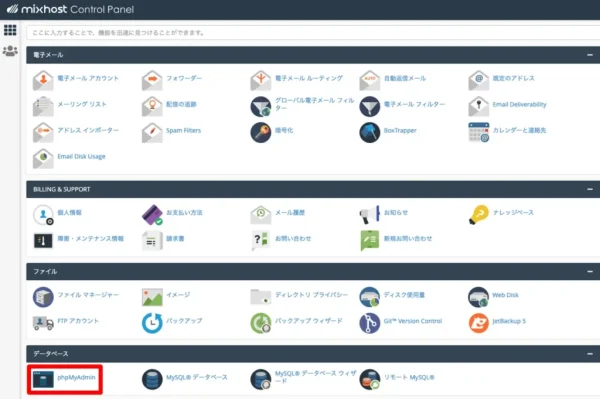
Task: Click the Outage and Maintenance Info link (障害・メンテナンス情報)
Action: click(x=90, y=239)
